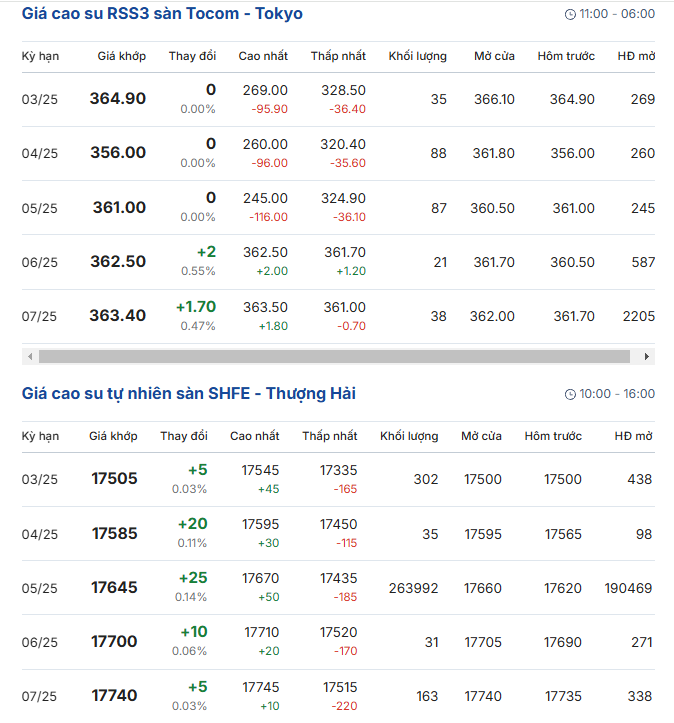The image size is (674, 723).
Task: Click the Mở cửa header in SHFE table
Action: tap(481, 436)
